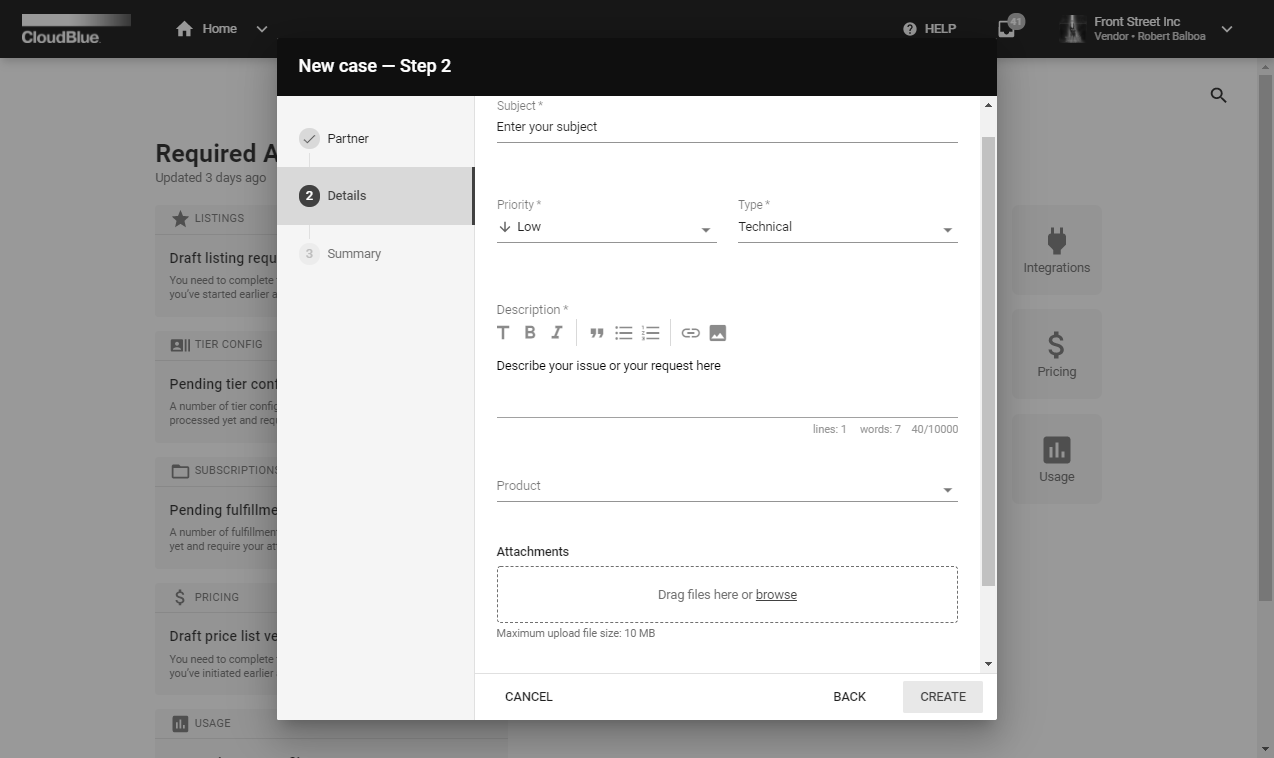Insert a blockquote in the description
This screenshot has height=758, width=1274.
pyautogui.click(x=596, y=332)
